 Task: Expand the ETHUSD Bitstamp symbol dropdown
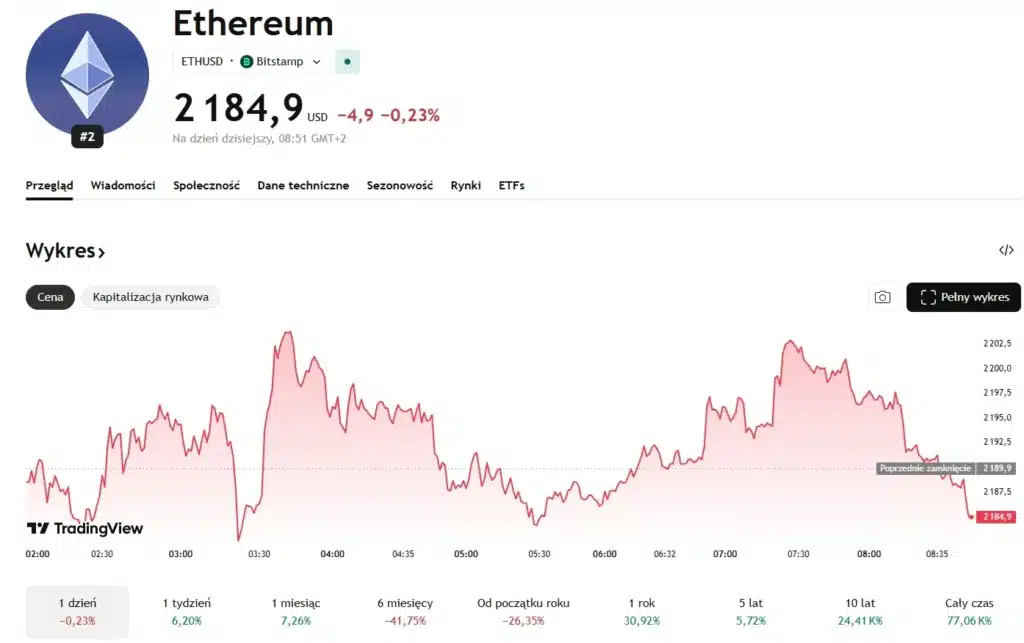tap(316, 61)
